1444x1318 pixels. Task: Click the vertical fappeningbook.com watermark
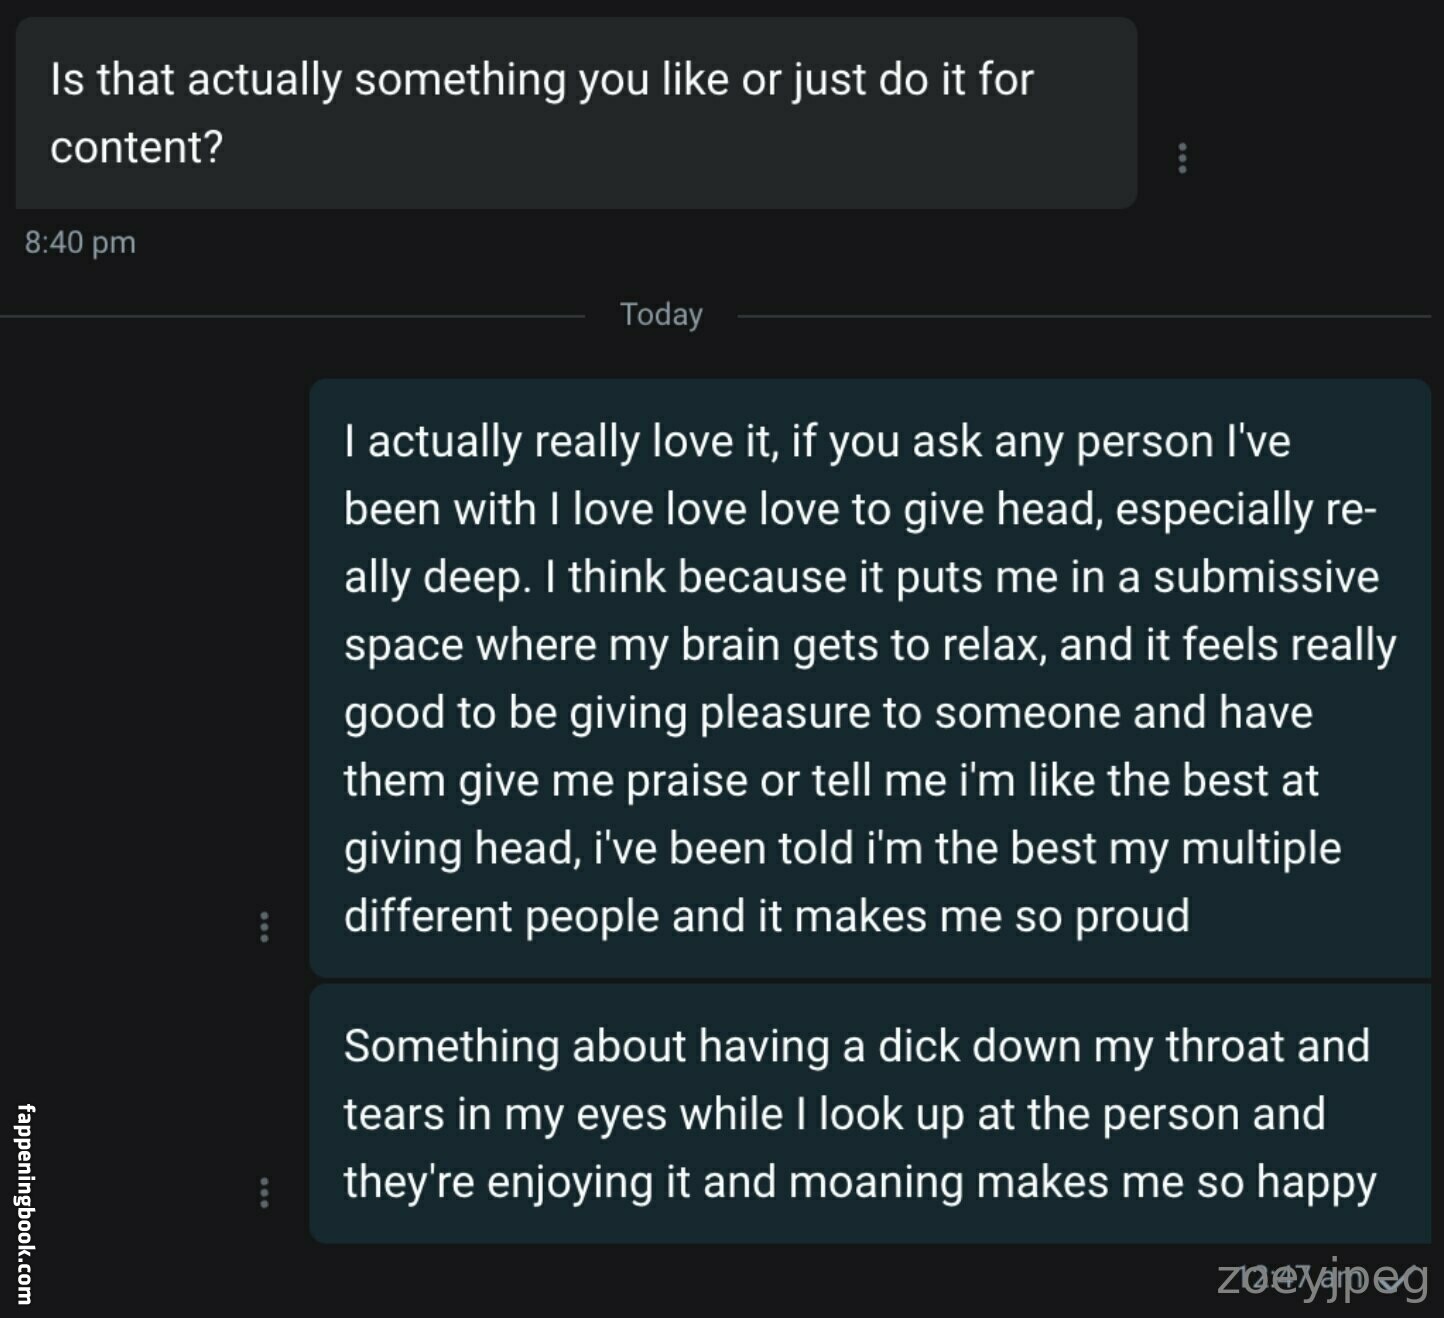coord(25,1203)
